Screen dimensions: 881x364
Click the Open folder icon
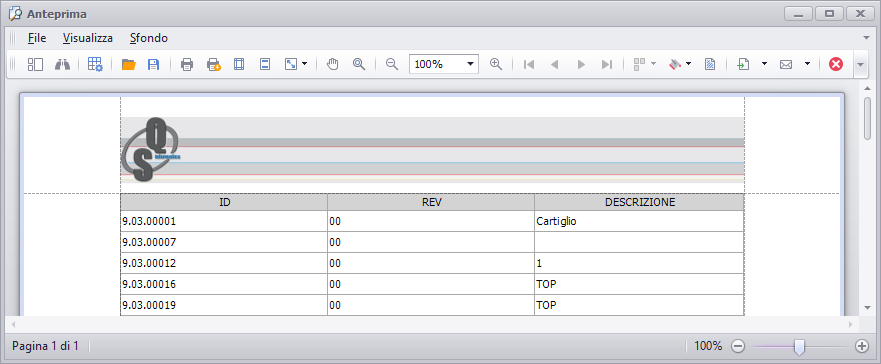[129, 65]
